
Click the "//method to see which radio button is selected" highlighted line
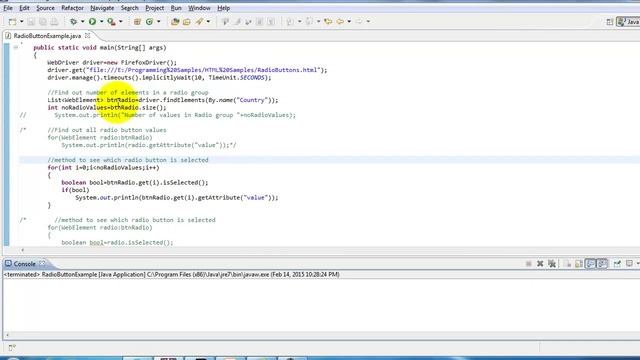click(x=128, y=160)
